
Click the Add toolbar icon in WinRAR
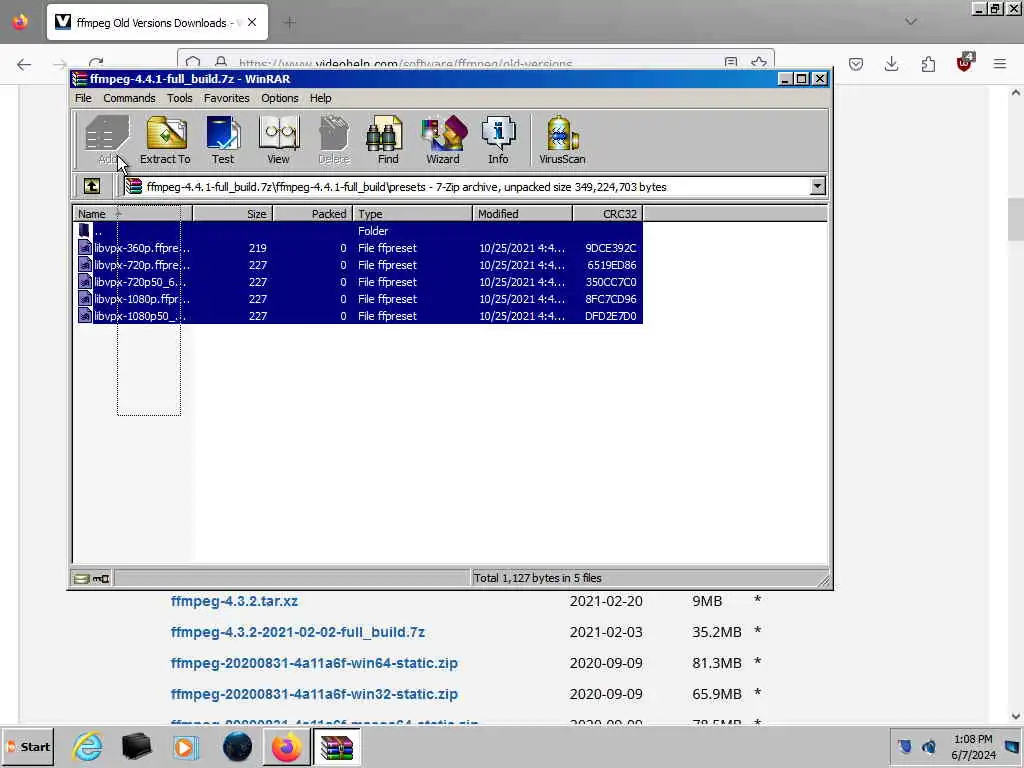(x=107, y=140)
